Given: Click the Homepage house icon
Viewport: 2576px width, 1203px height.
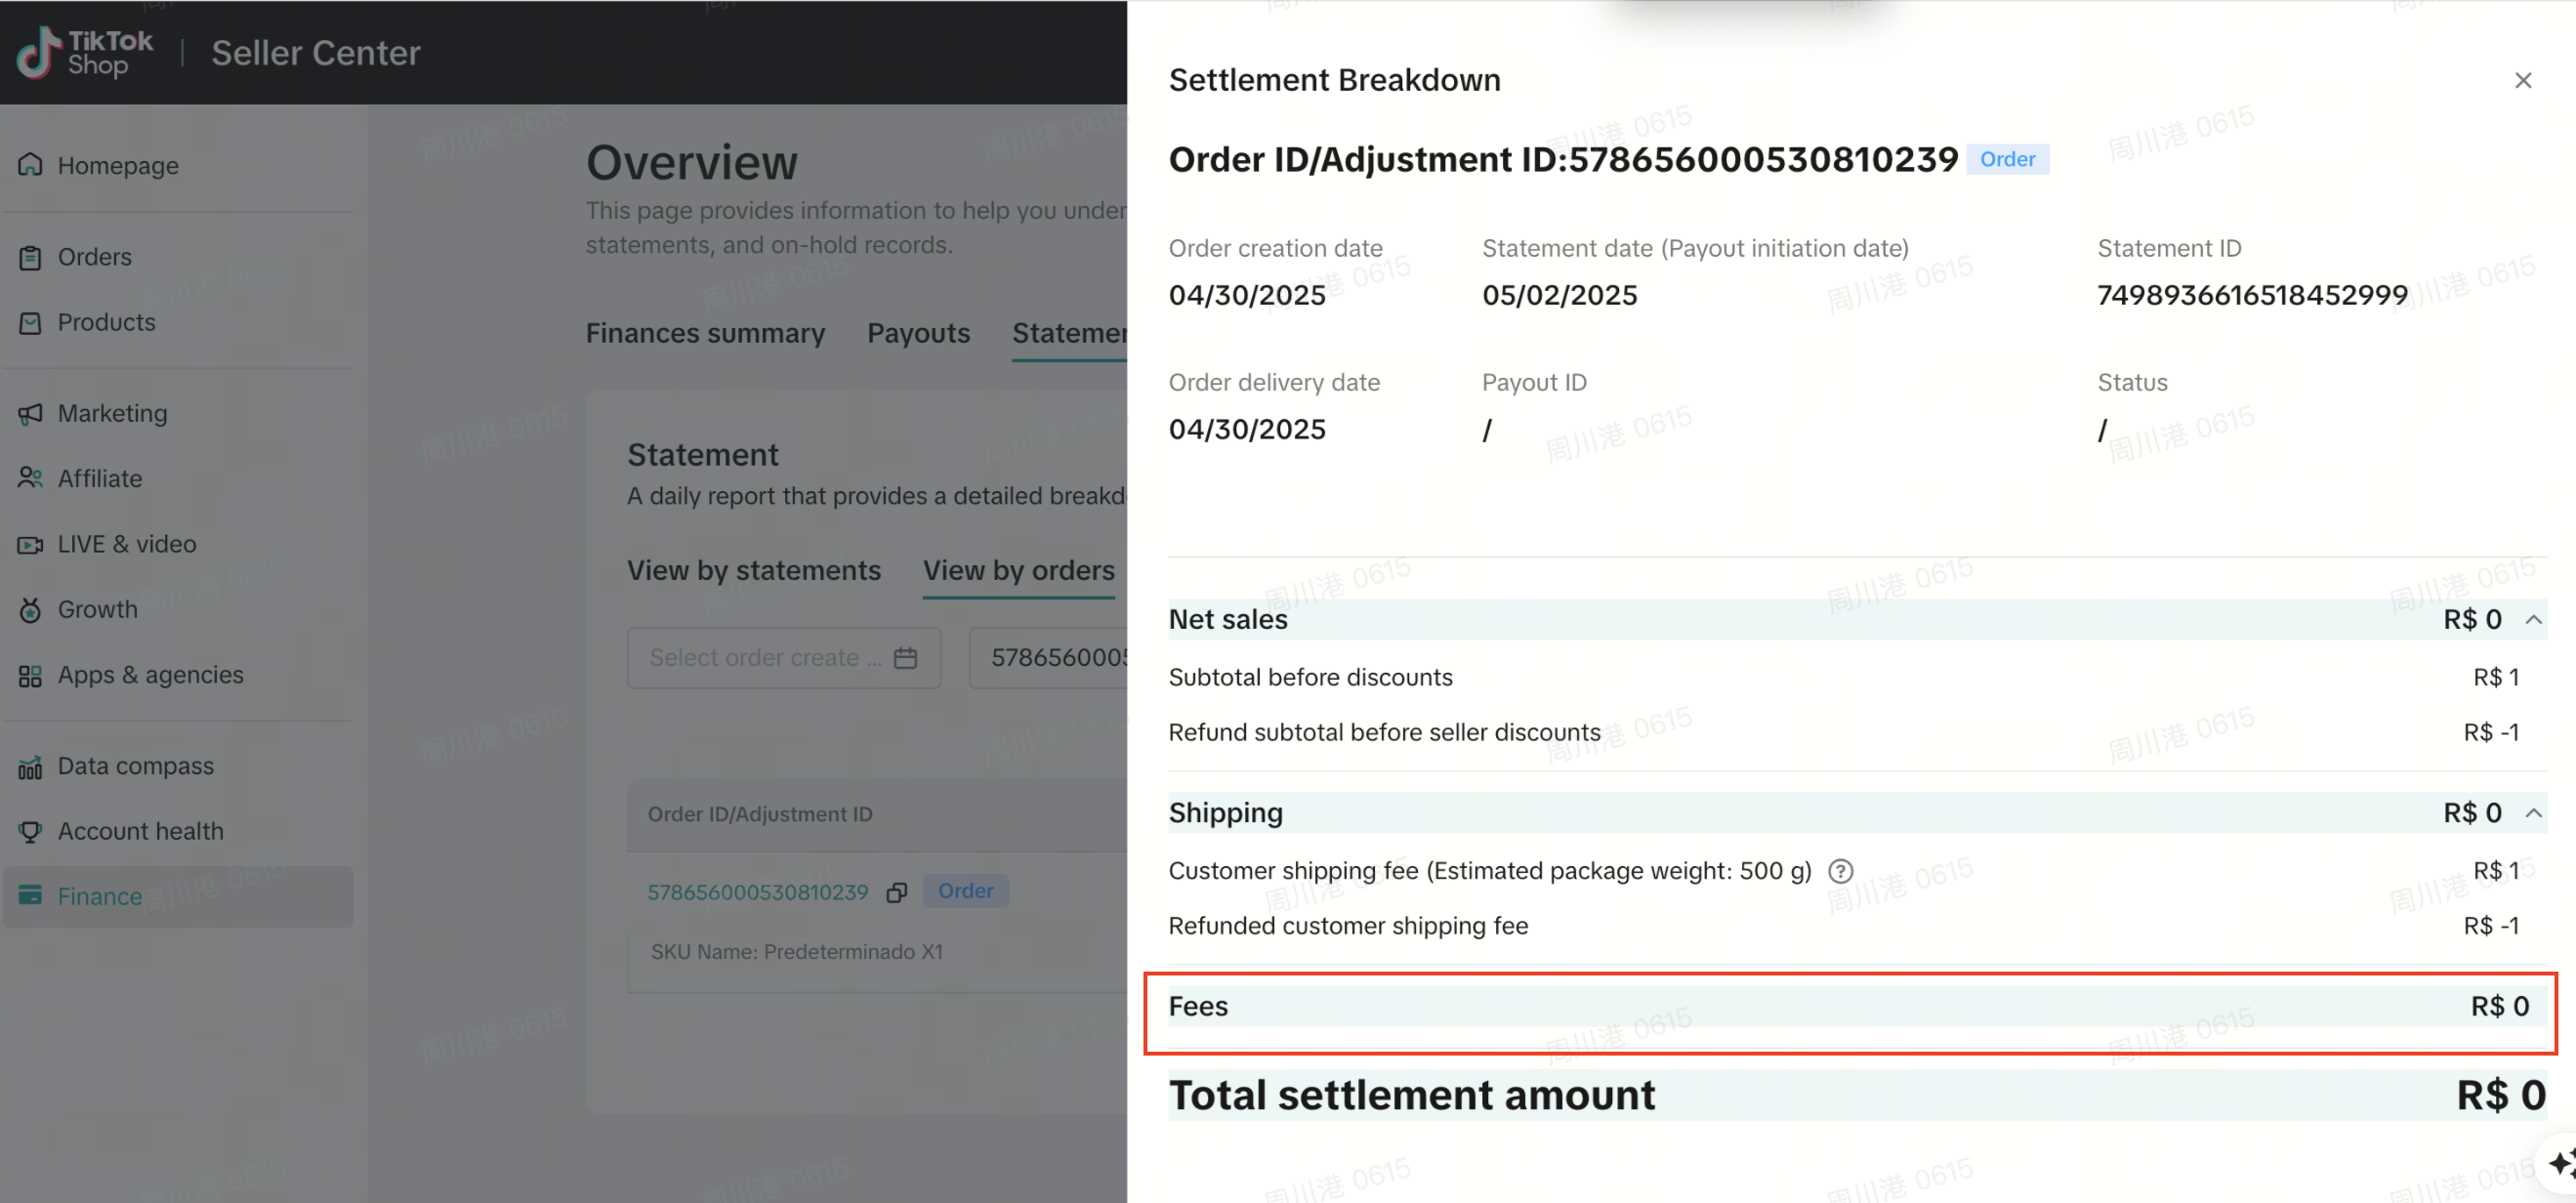Looking at the screenshot, I should click(x=30, y=165).
